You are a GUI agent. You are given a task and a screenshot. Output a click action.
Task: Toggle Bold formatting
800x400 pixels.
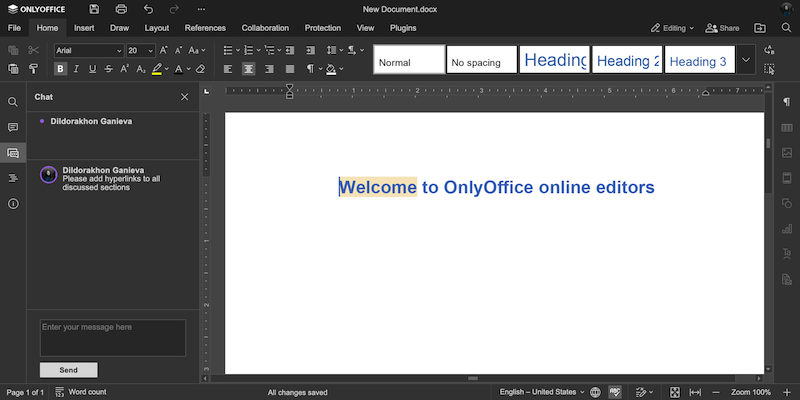(61, 69)
